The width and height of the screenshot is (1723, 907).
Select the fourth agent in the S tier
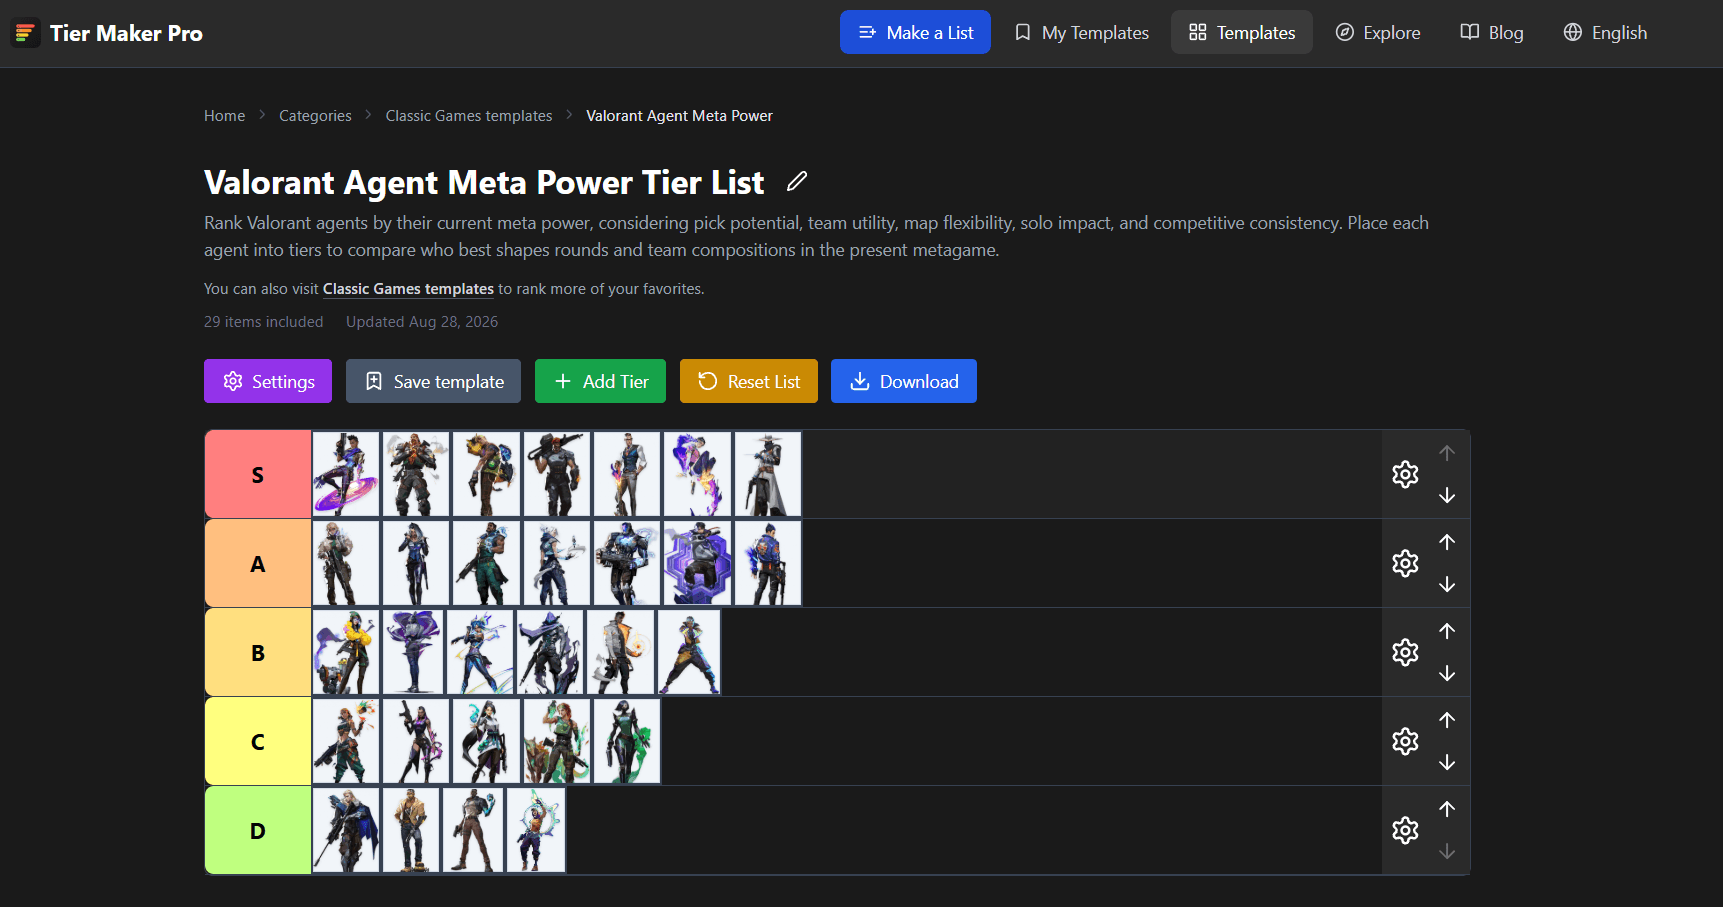click(x=557, y=474)
